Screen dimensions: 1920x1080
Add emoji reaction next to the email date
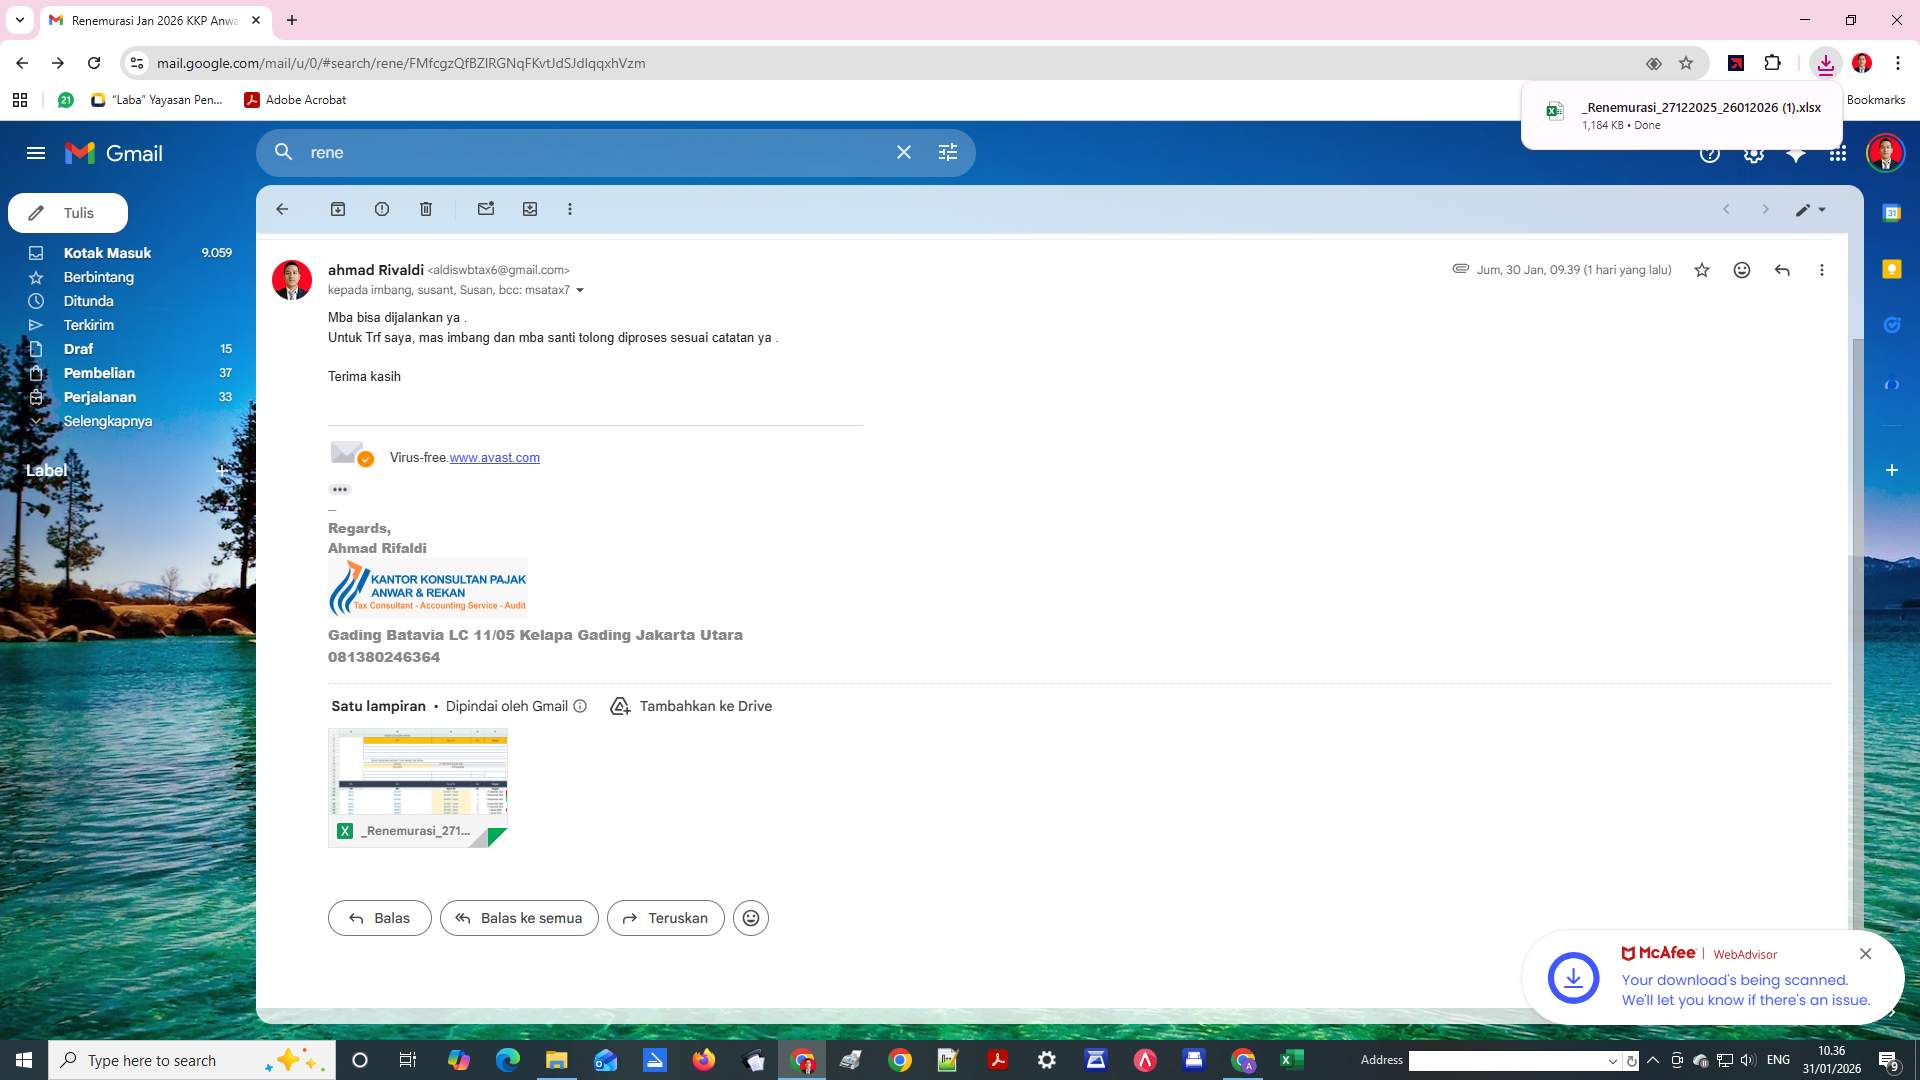pos(1741,270)
